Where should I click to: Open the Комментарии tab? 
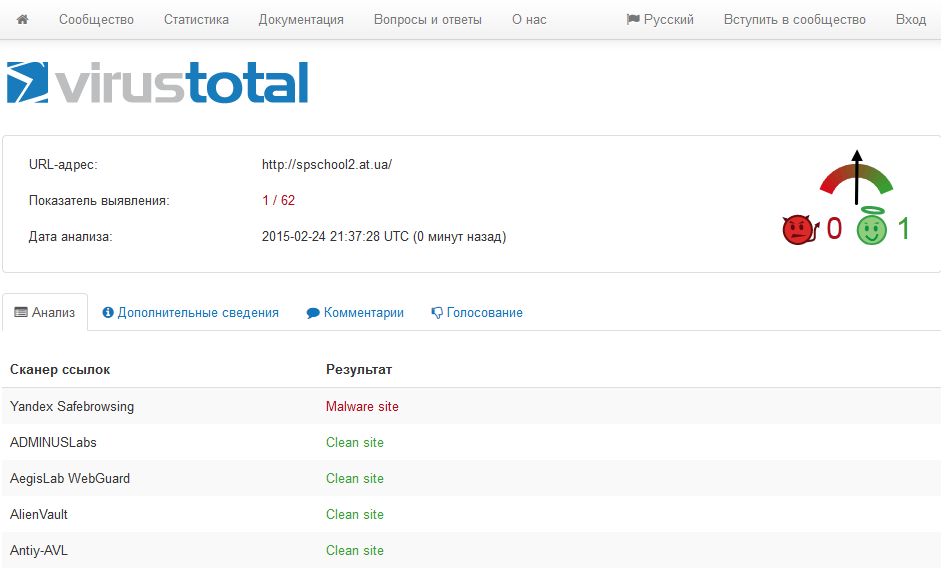[355, 313]
